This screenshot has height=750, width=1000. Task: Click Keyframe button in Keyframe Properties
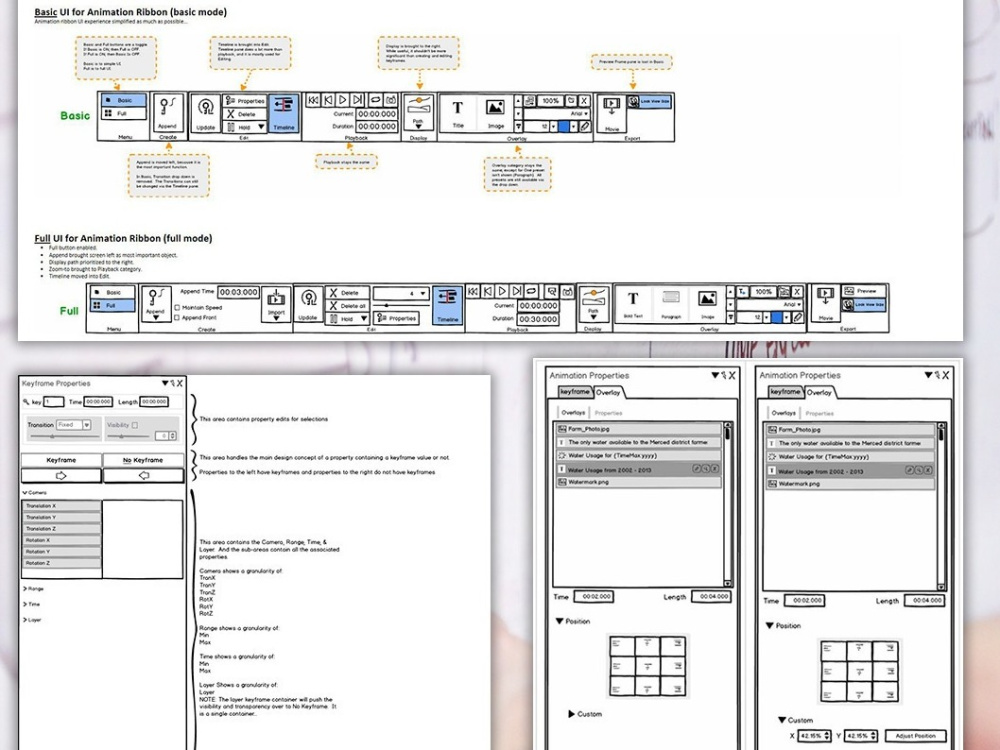(x=61, y=460)
